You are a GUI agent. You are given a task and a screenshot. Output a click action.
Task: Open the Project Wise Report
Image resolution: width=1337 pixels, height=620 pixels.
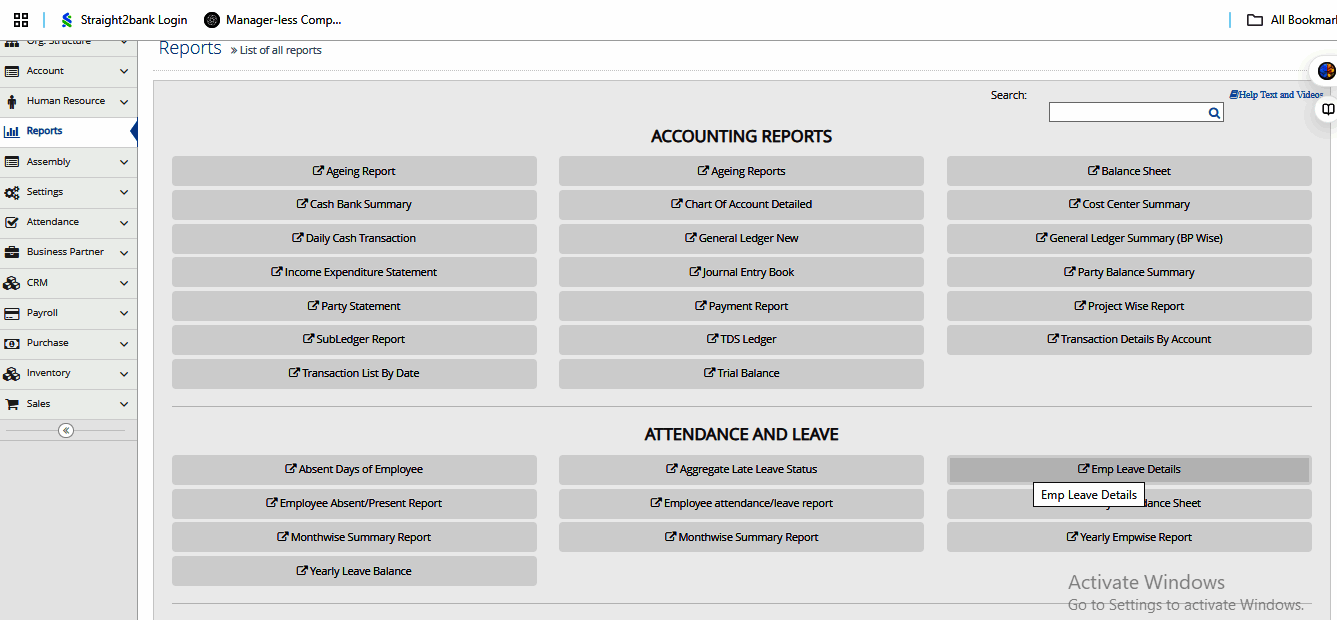coord(1129,306)
